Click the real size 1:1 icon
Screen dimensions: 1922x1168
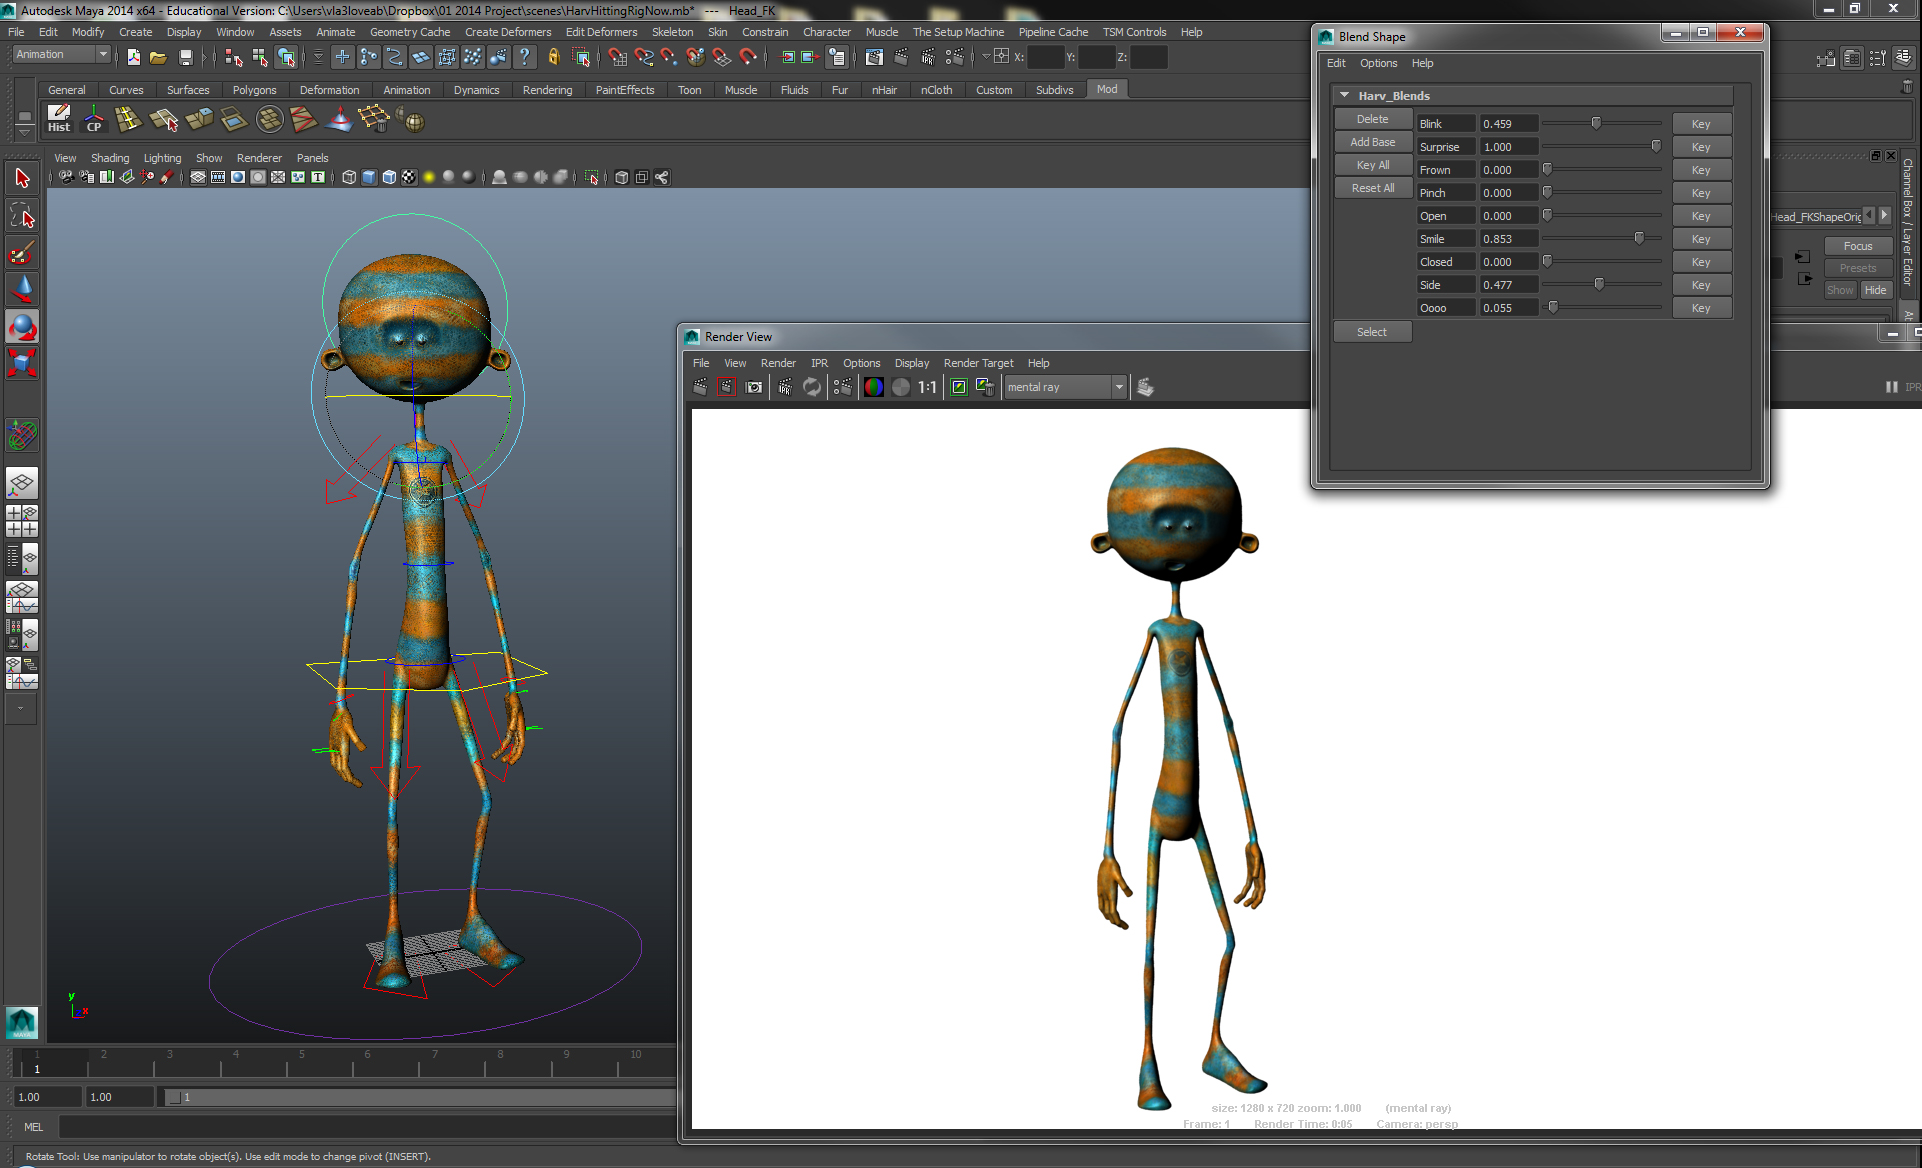(927, 387)
